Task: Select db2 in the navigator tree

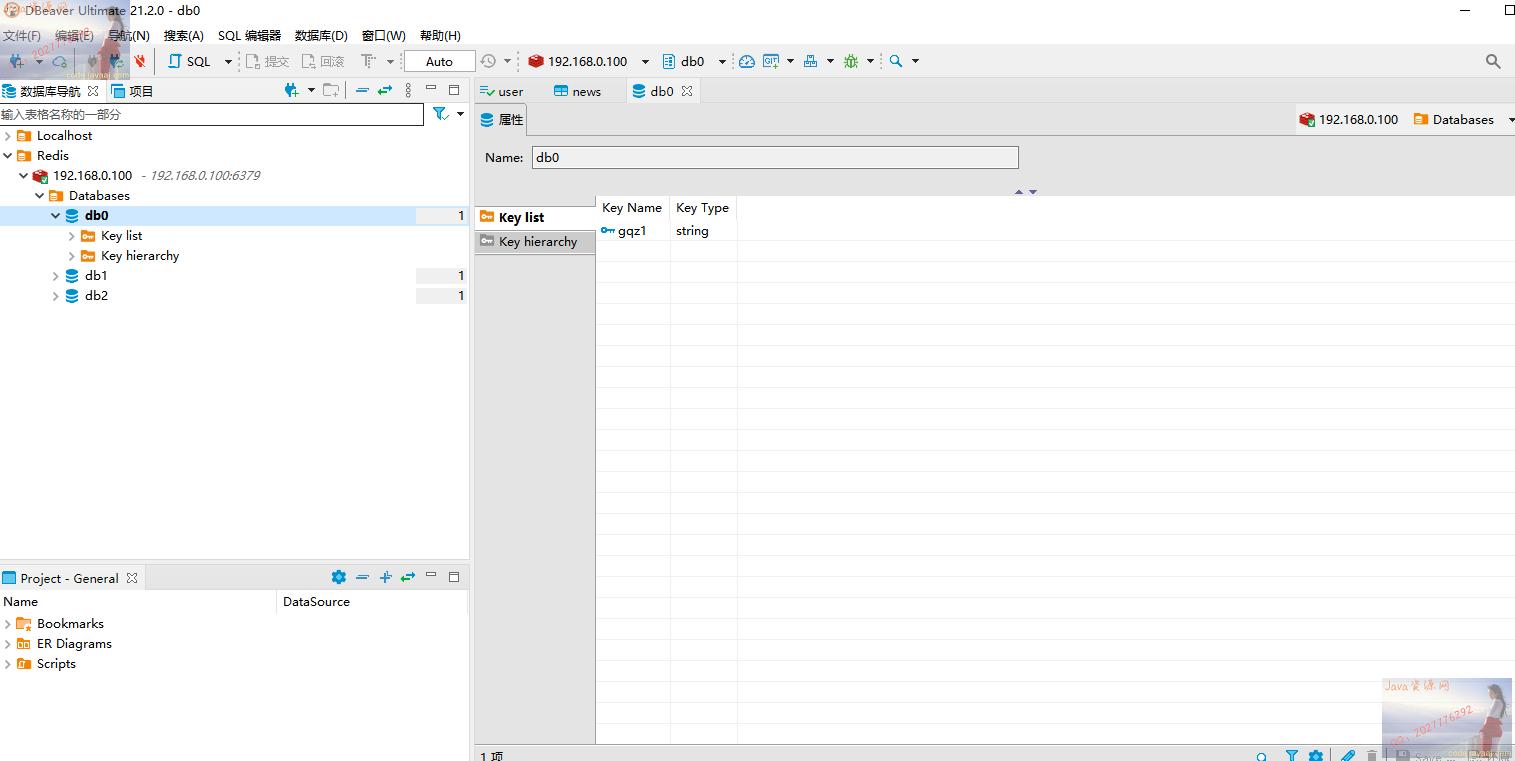Action: click(96, 296)
